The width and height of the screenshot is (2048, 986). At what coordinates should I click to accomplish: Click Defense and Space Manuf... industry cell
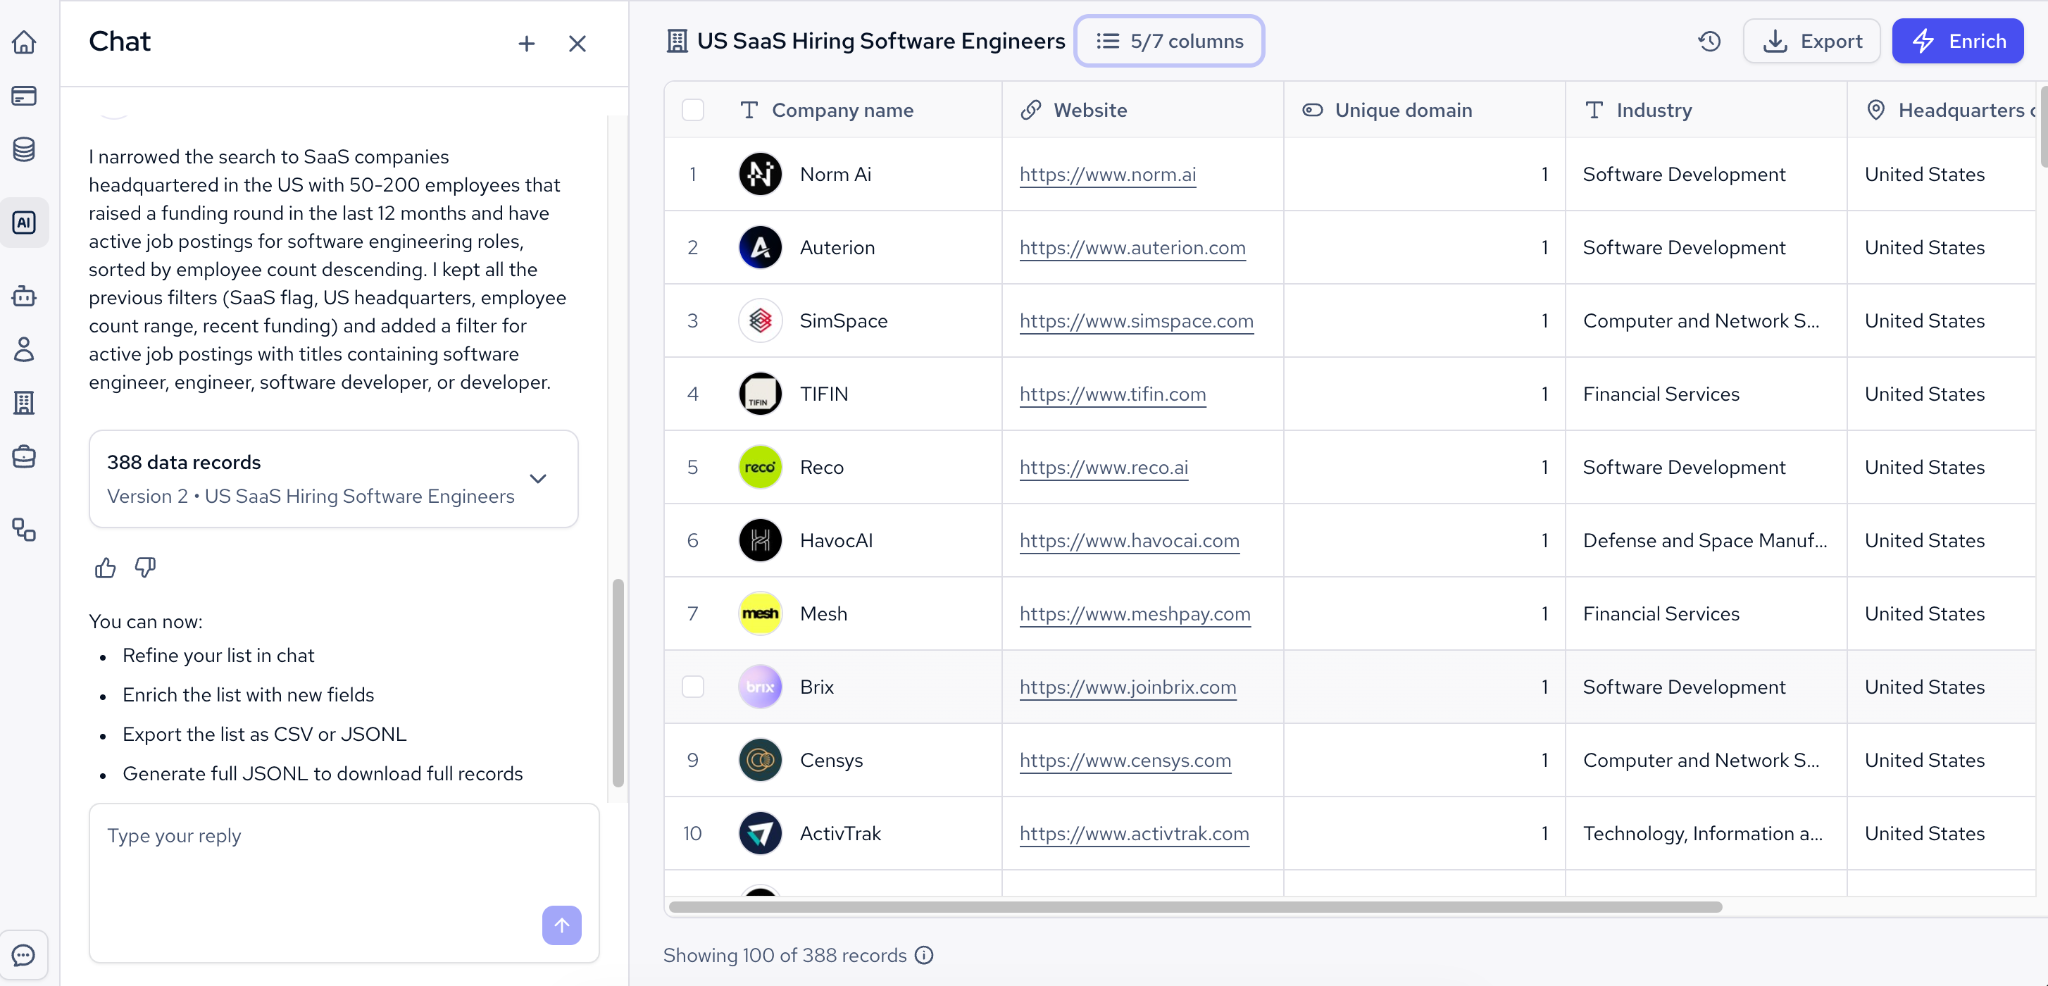(x=1705, y=540)
